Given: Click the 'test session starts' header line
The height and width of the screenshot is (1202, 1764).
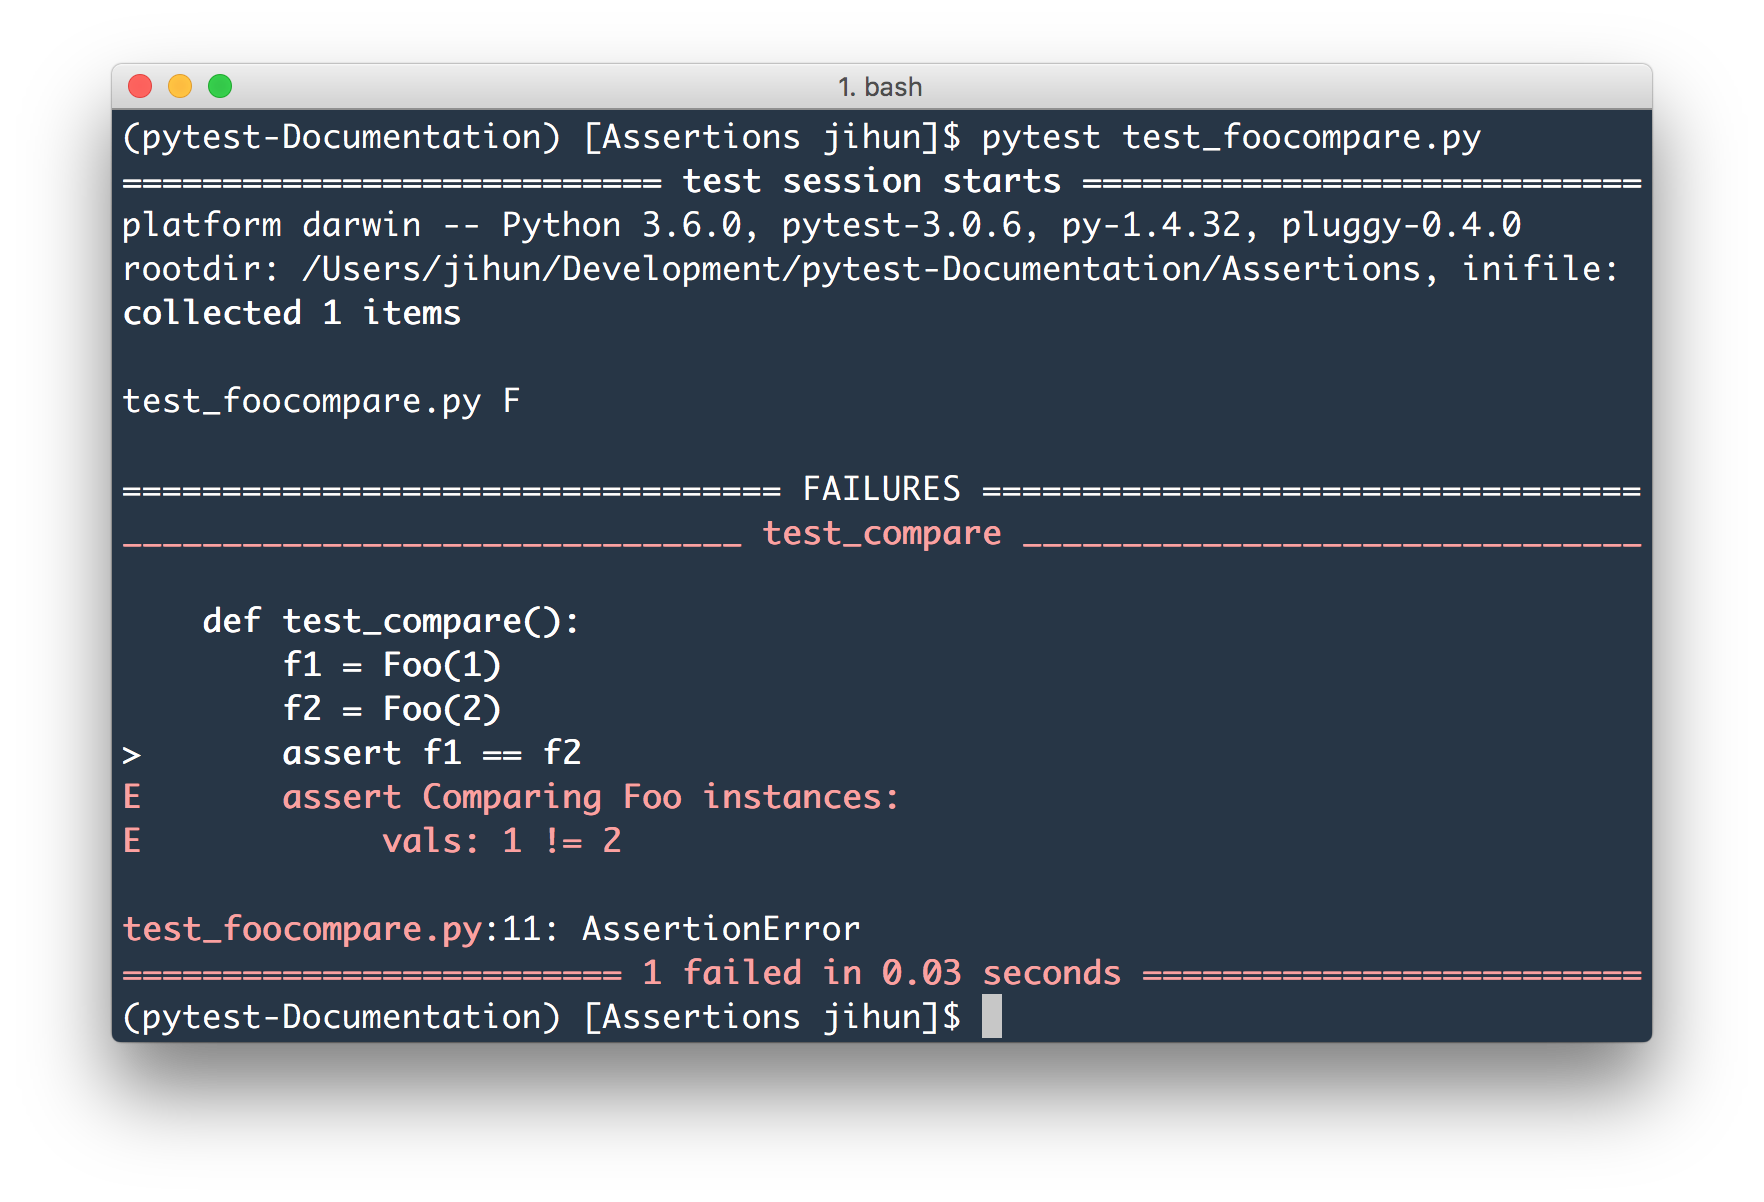Looking at the screenshot, I should tap(871, 182).
